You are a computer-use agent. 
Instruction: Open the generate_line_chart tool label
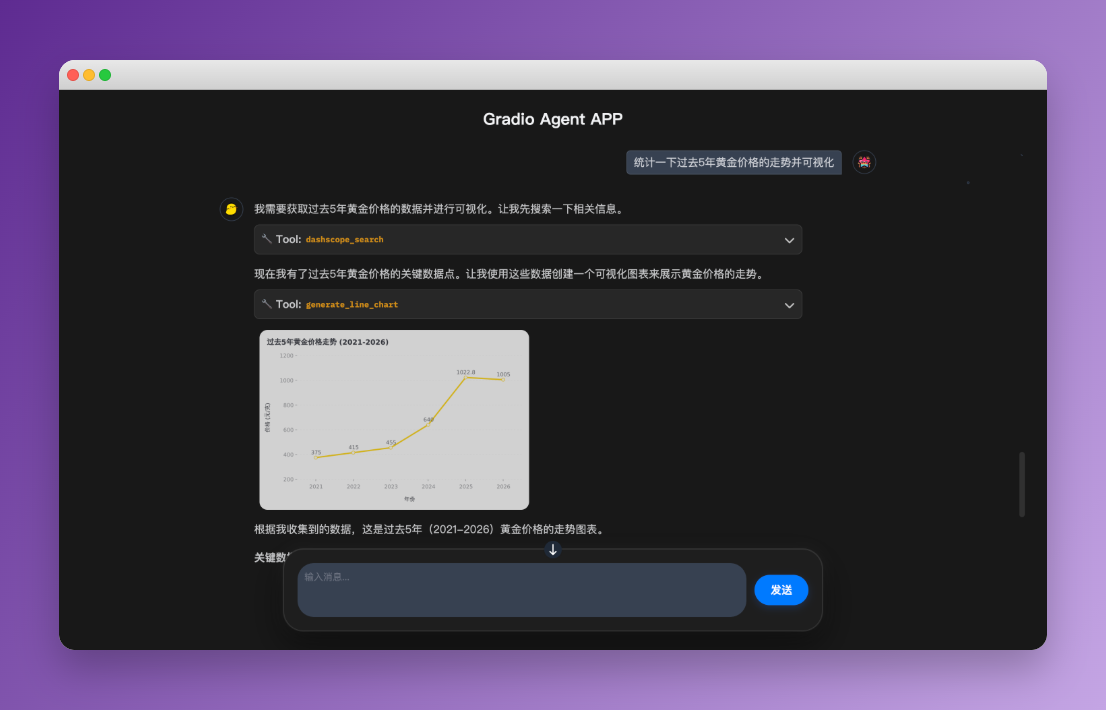coord(351,304)
